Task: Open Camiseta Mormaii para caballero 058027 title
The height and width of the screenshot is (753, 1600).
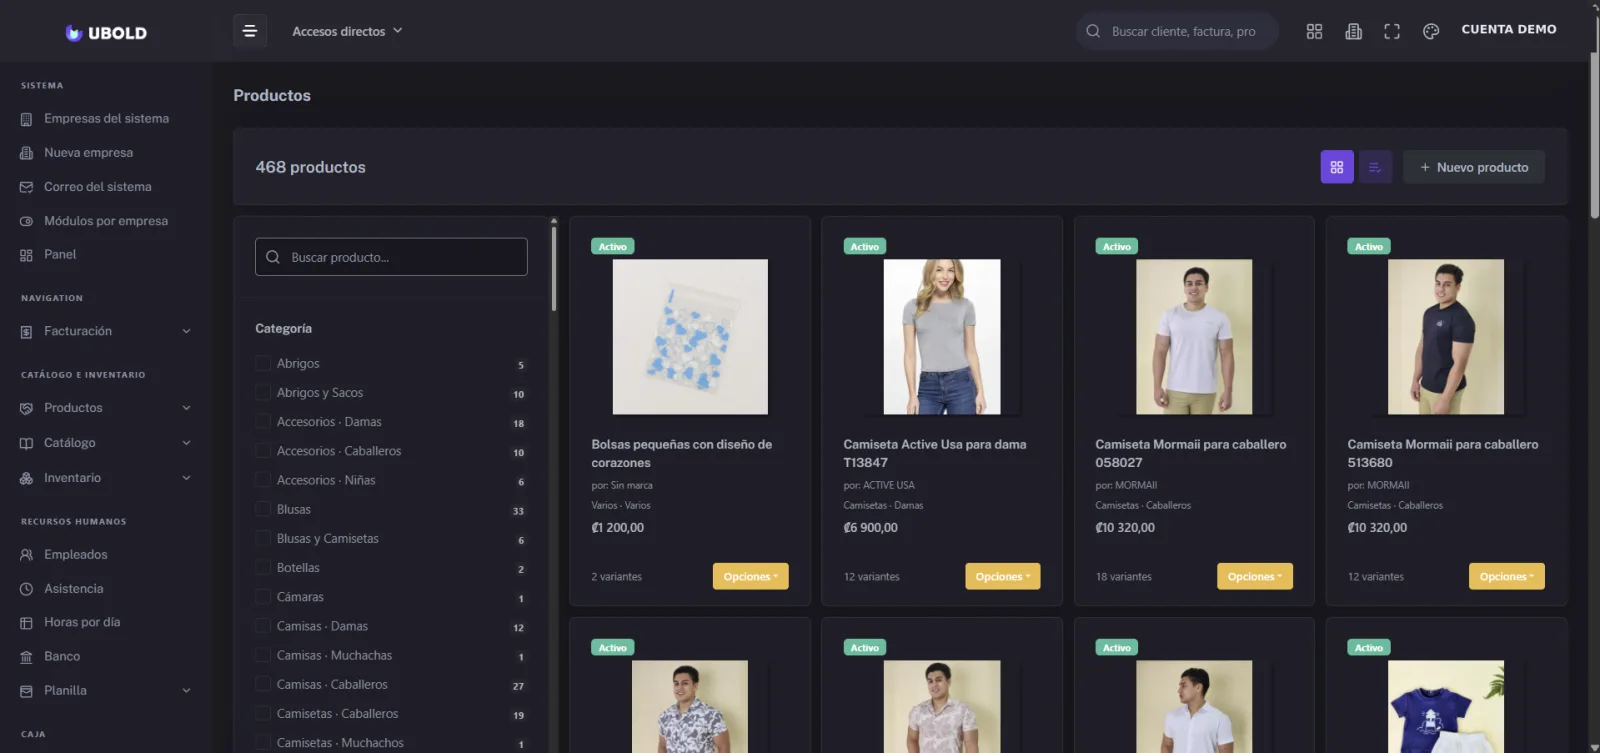Action: pyautogui.click(x=1190, y=454)
